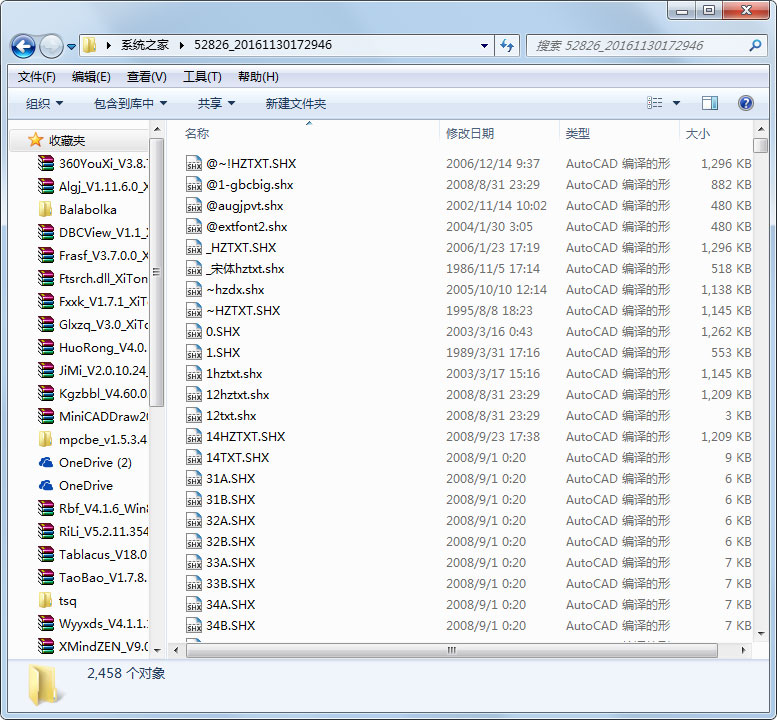Expand the 包含到库中 dropdown
This screenshot has height=720, width=777.
pos(130,103)
